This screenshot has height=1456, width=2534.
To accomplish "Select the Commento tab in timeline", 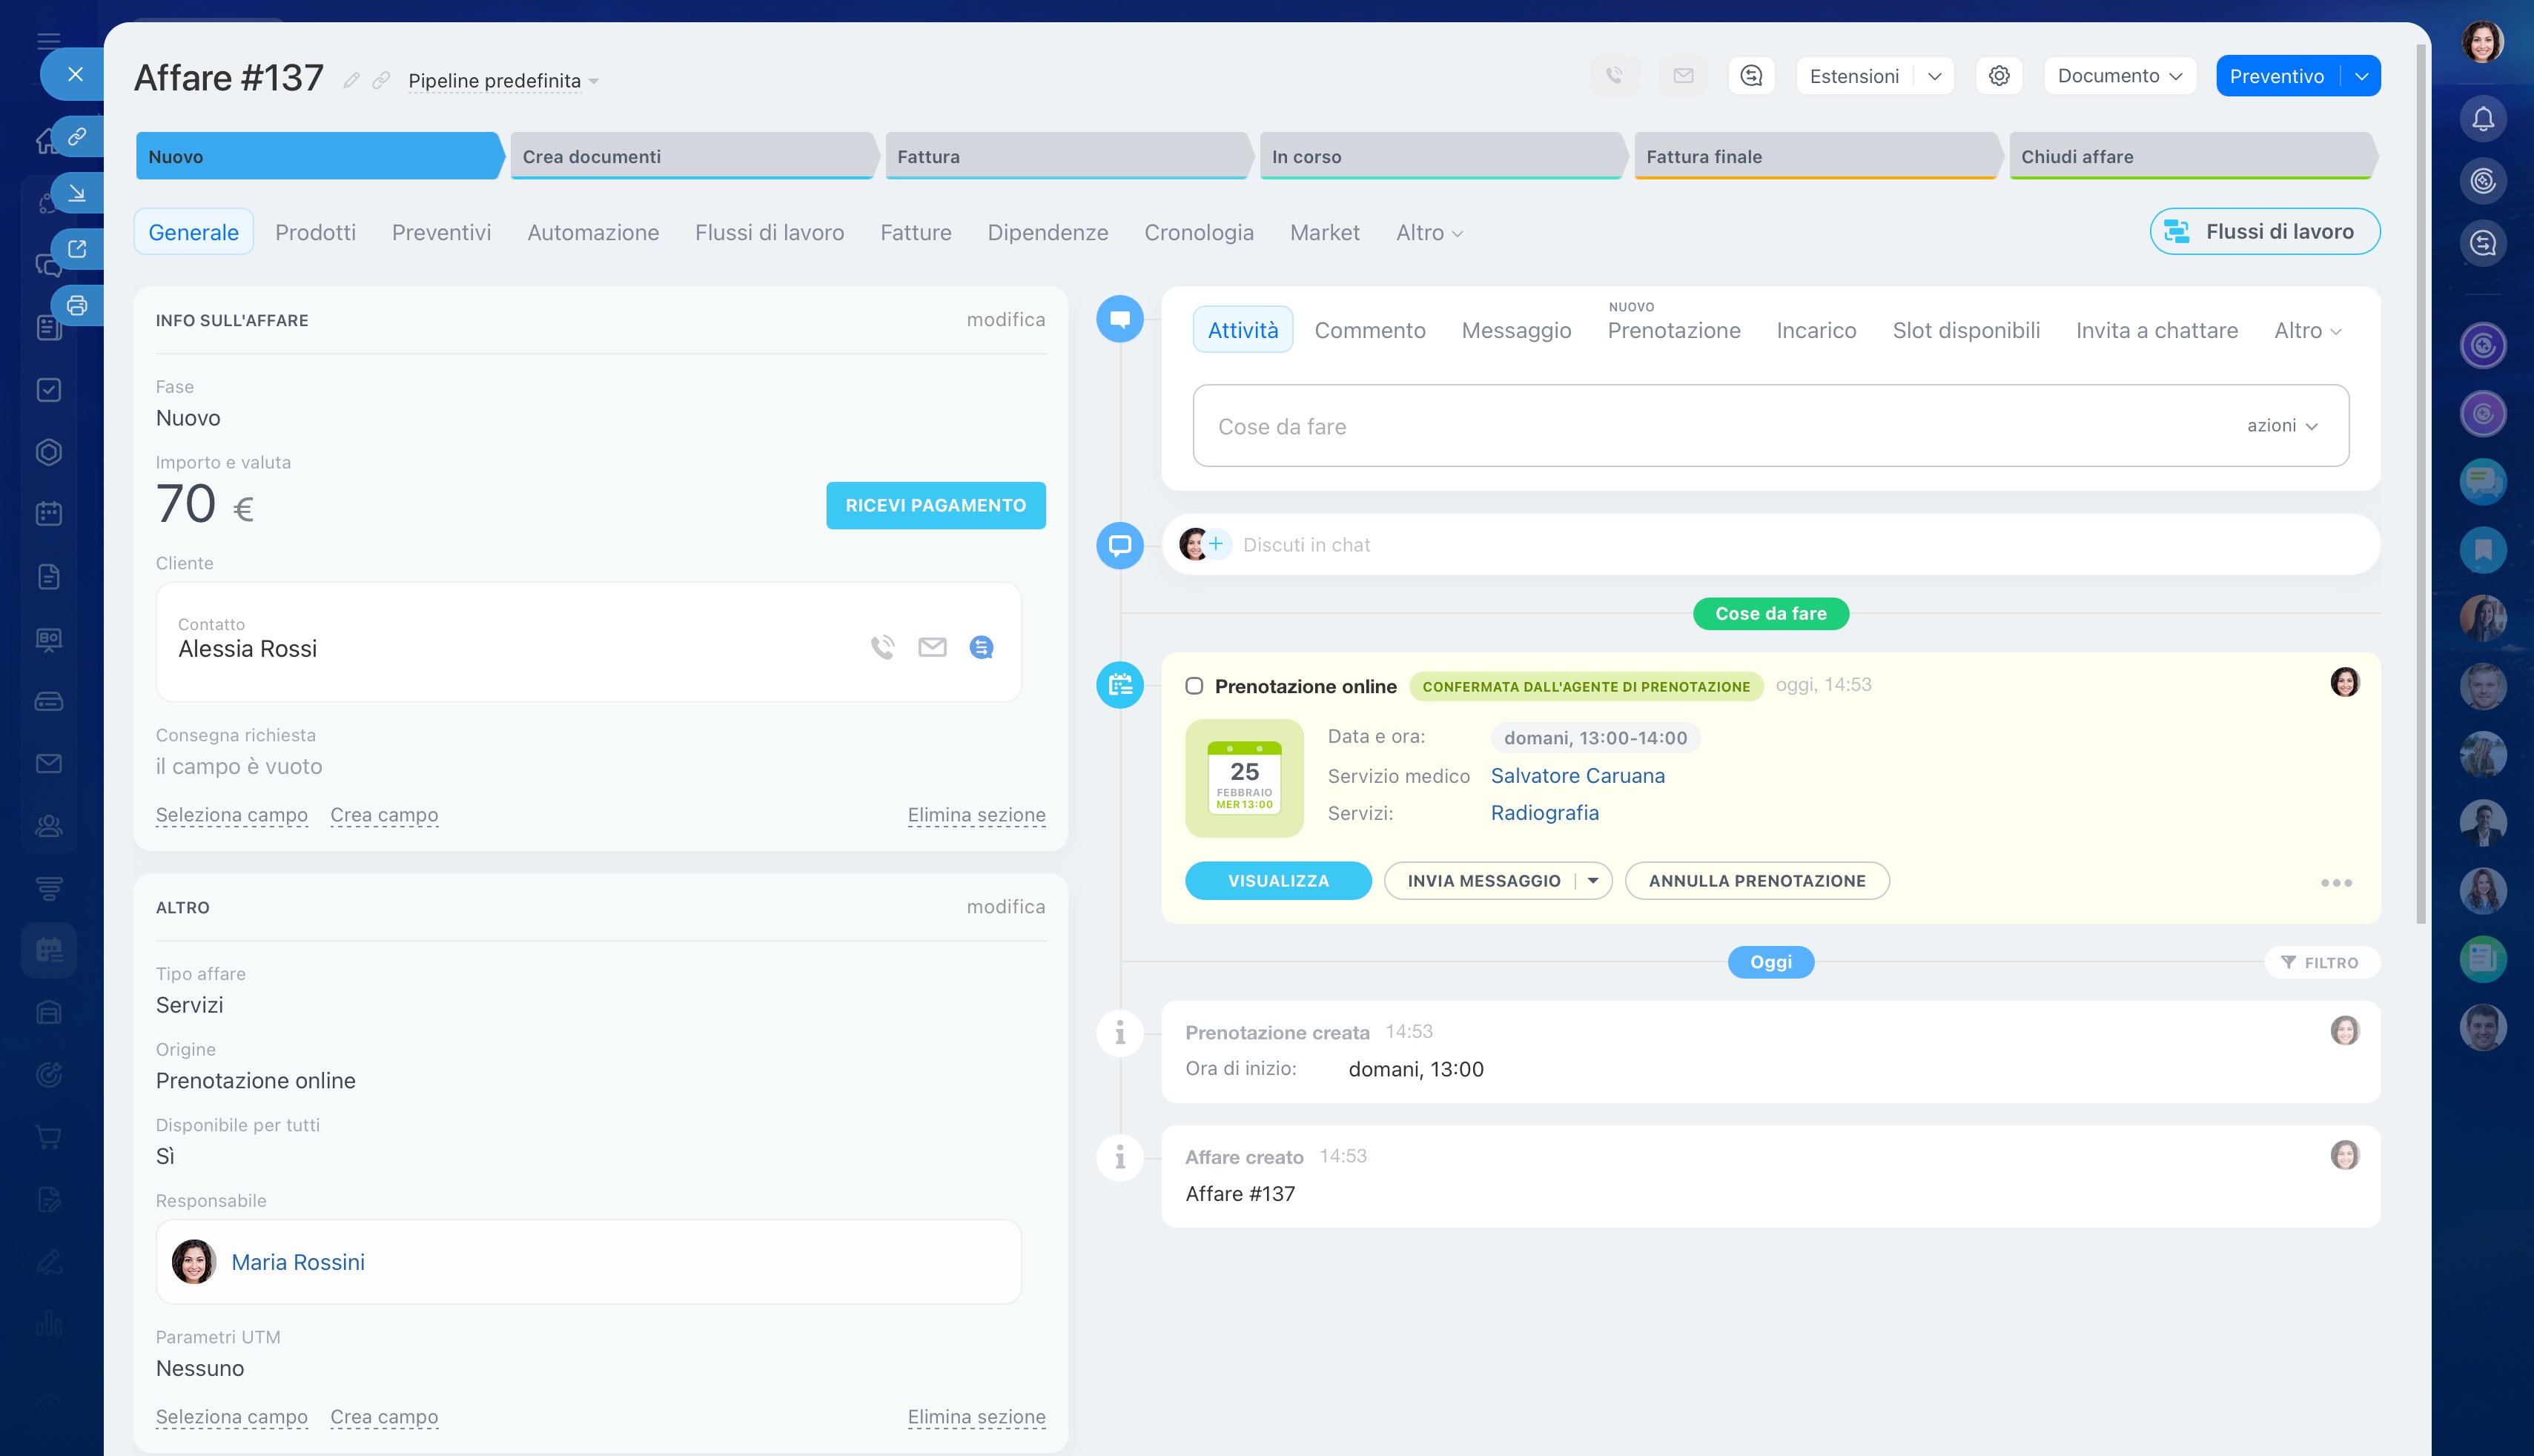I will coord(1369,330).
